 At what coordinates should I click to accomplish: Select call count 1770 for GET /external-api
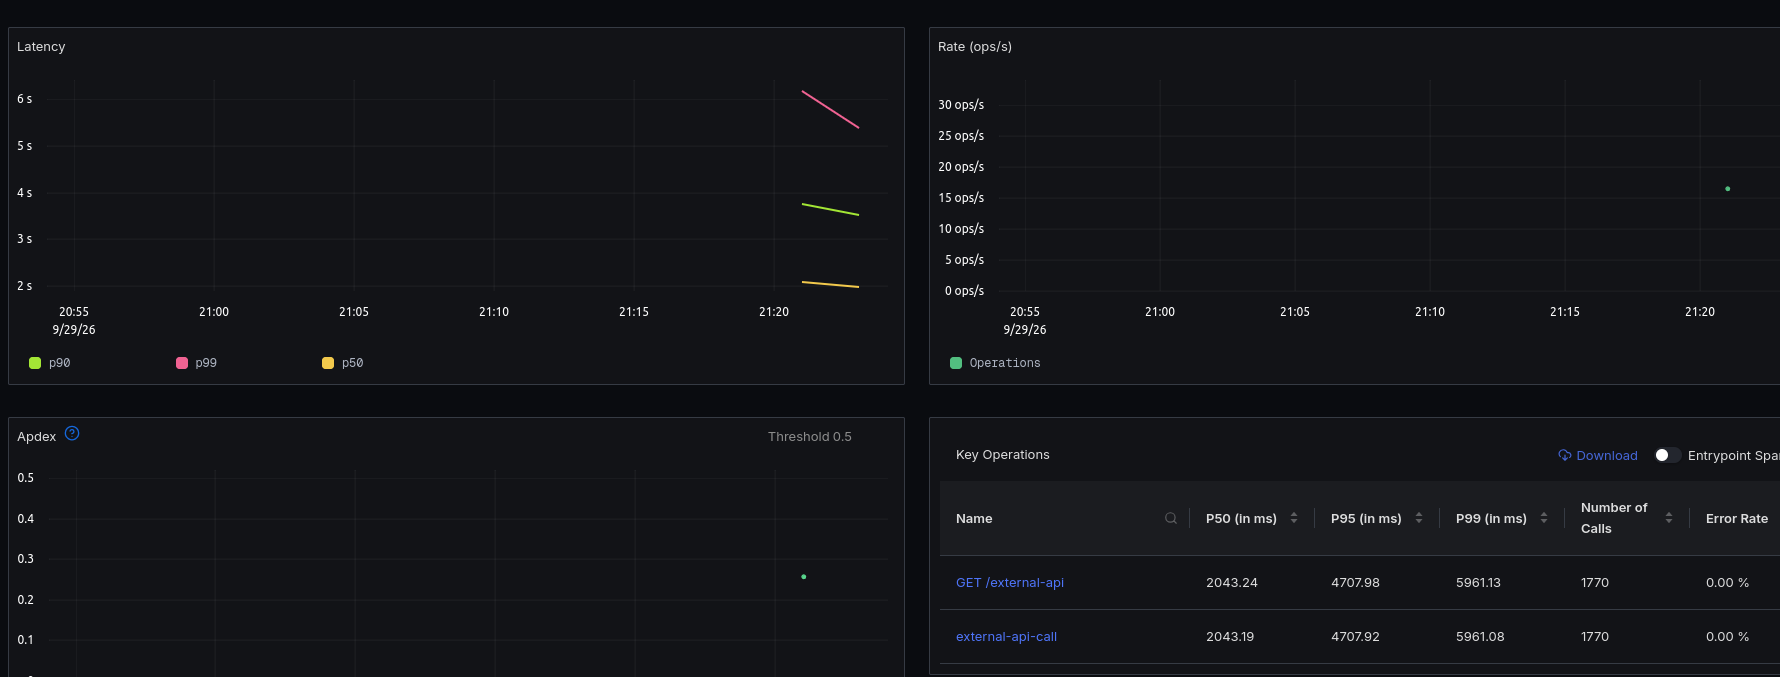1595,582
